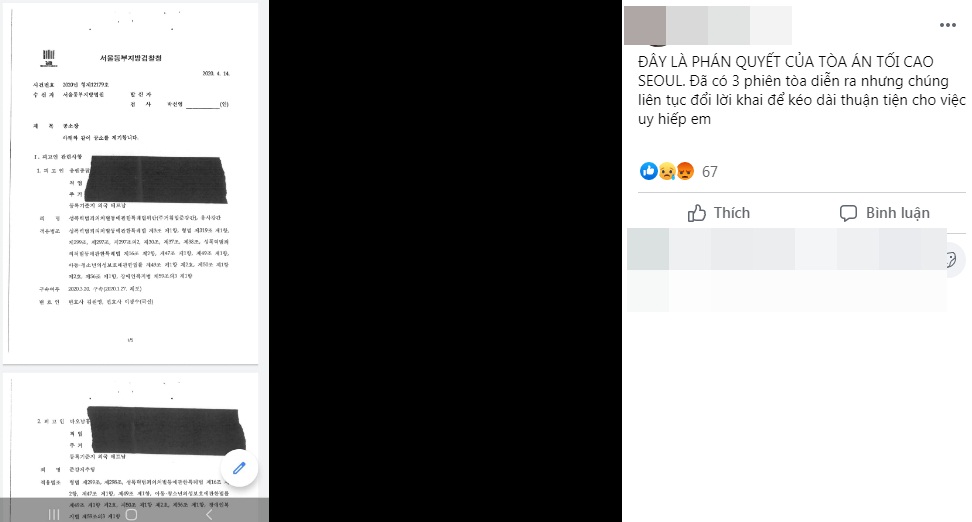This screenshot has height=522, width=972.
Task: Tap the blue pencil edit button
Action: (239, 468)
